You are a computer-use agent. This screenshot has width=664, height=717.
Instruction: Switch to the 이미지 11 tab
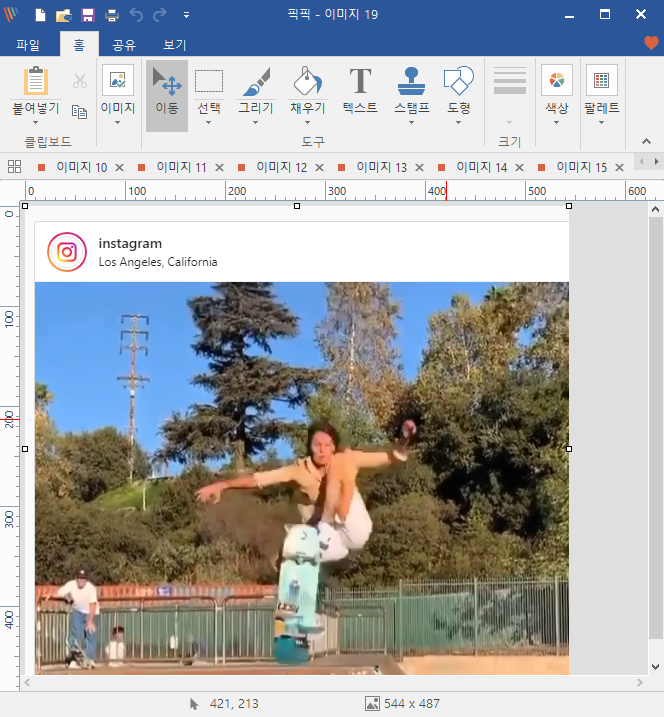click(x=181, y=167)
